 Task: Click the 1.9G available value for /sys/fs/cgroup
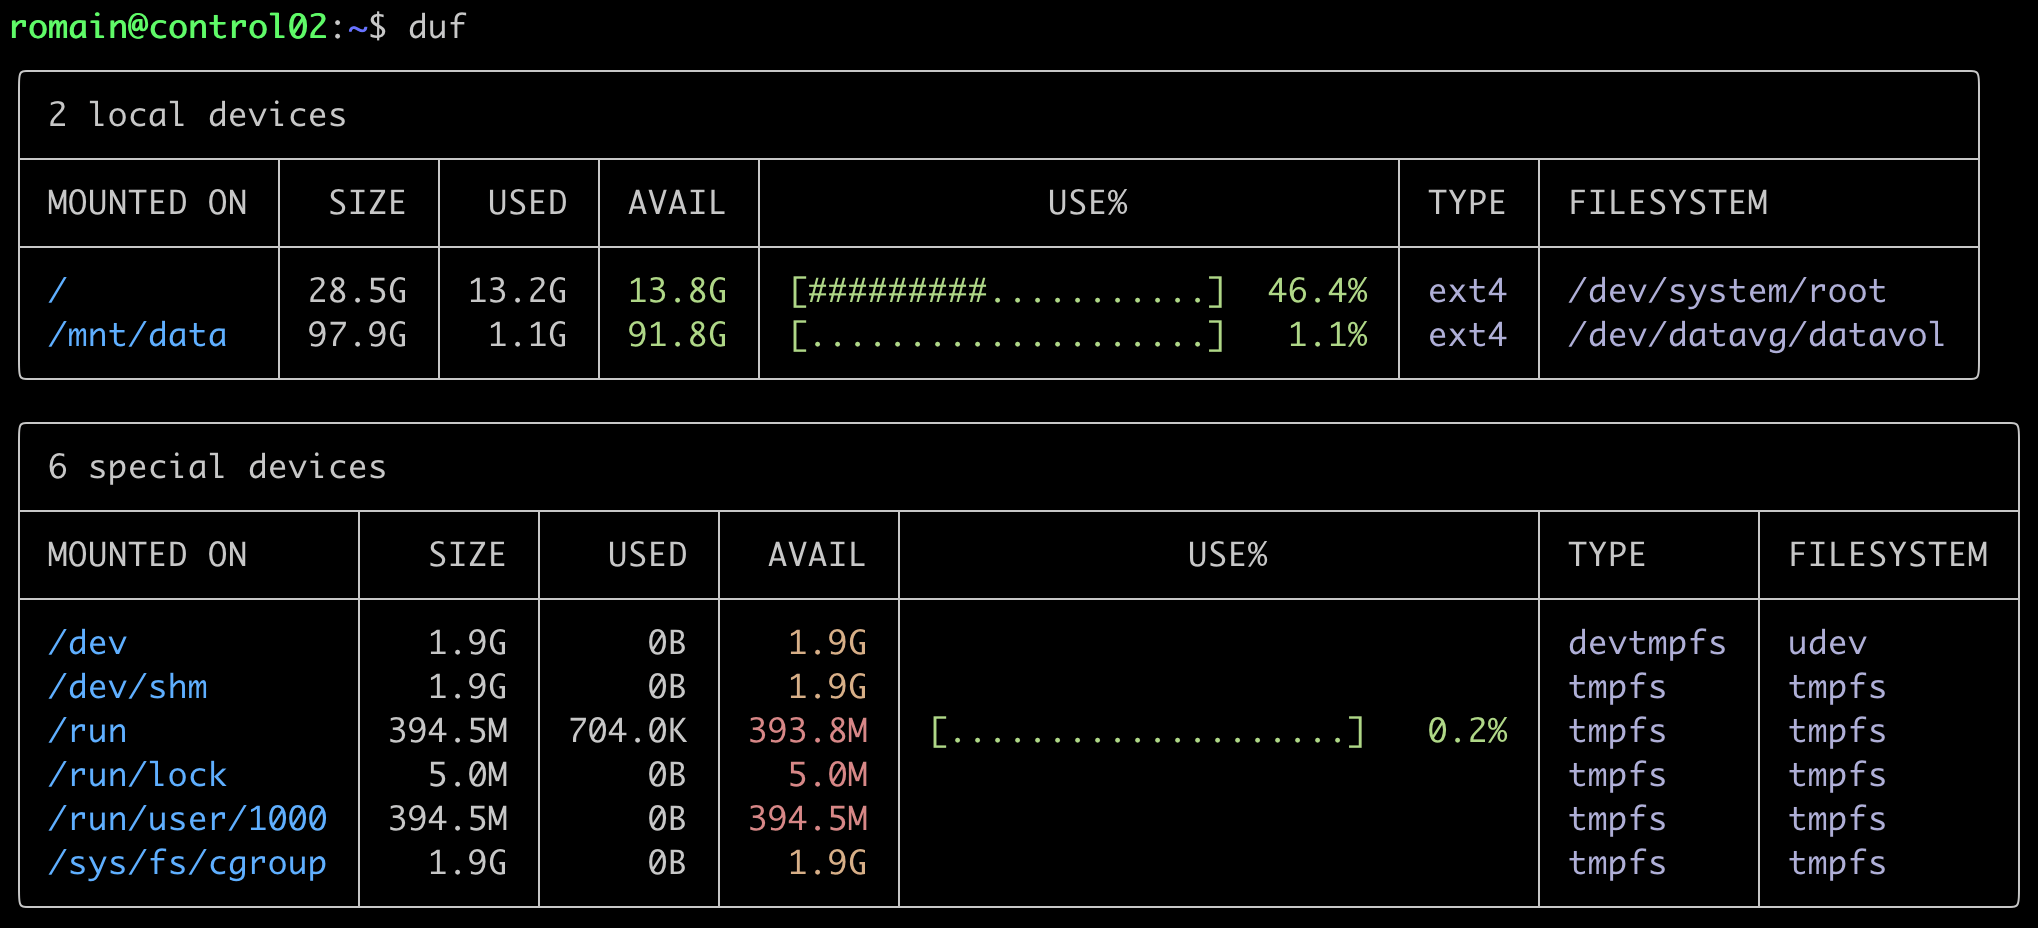coord(827,863)
